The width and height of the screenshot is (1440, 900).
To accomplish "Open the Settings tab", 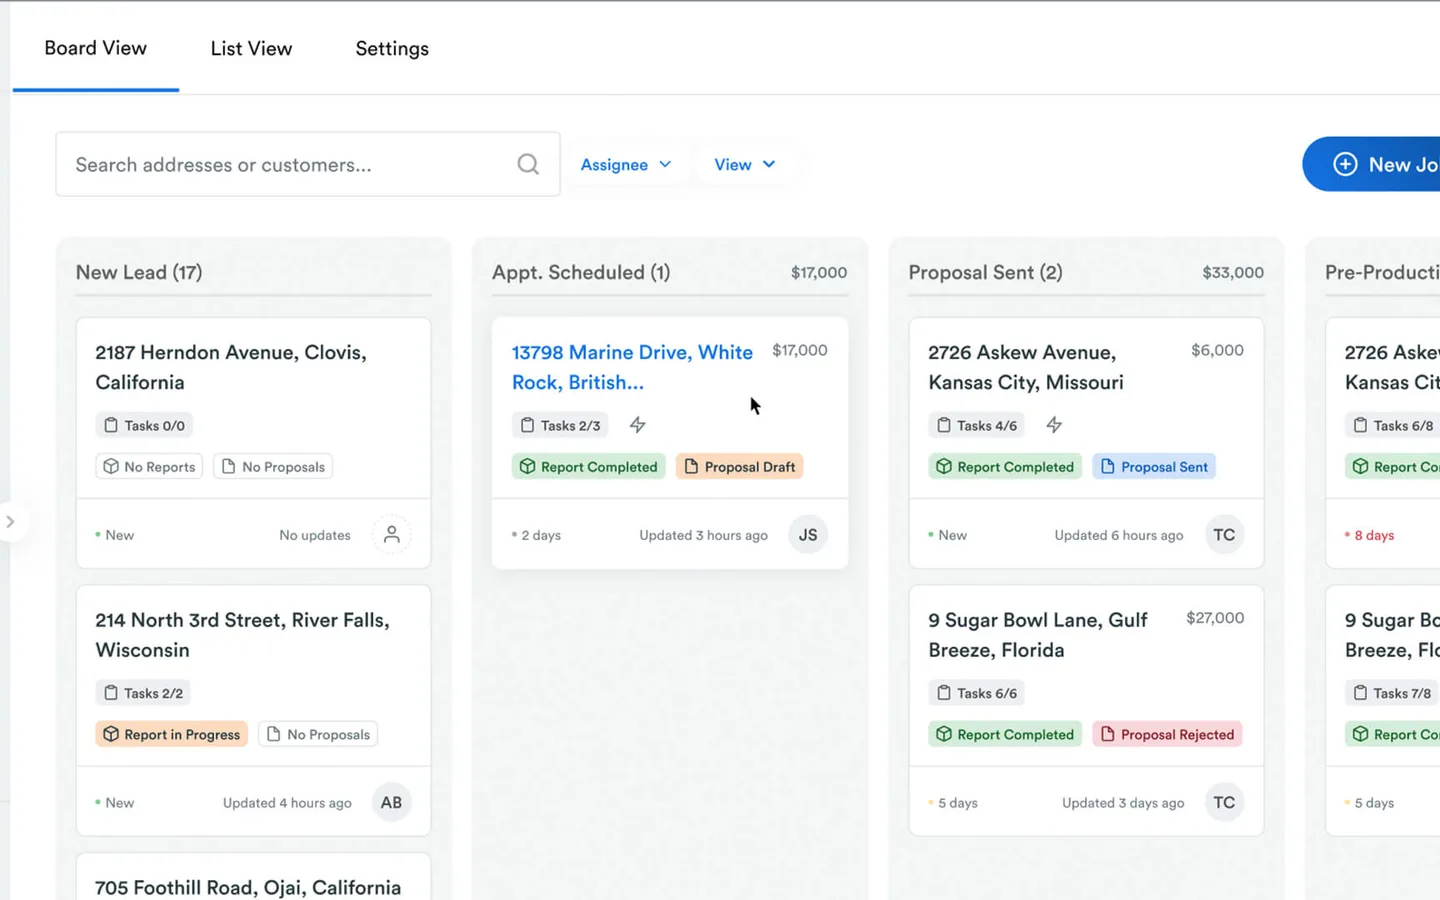I will point(392,48).
